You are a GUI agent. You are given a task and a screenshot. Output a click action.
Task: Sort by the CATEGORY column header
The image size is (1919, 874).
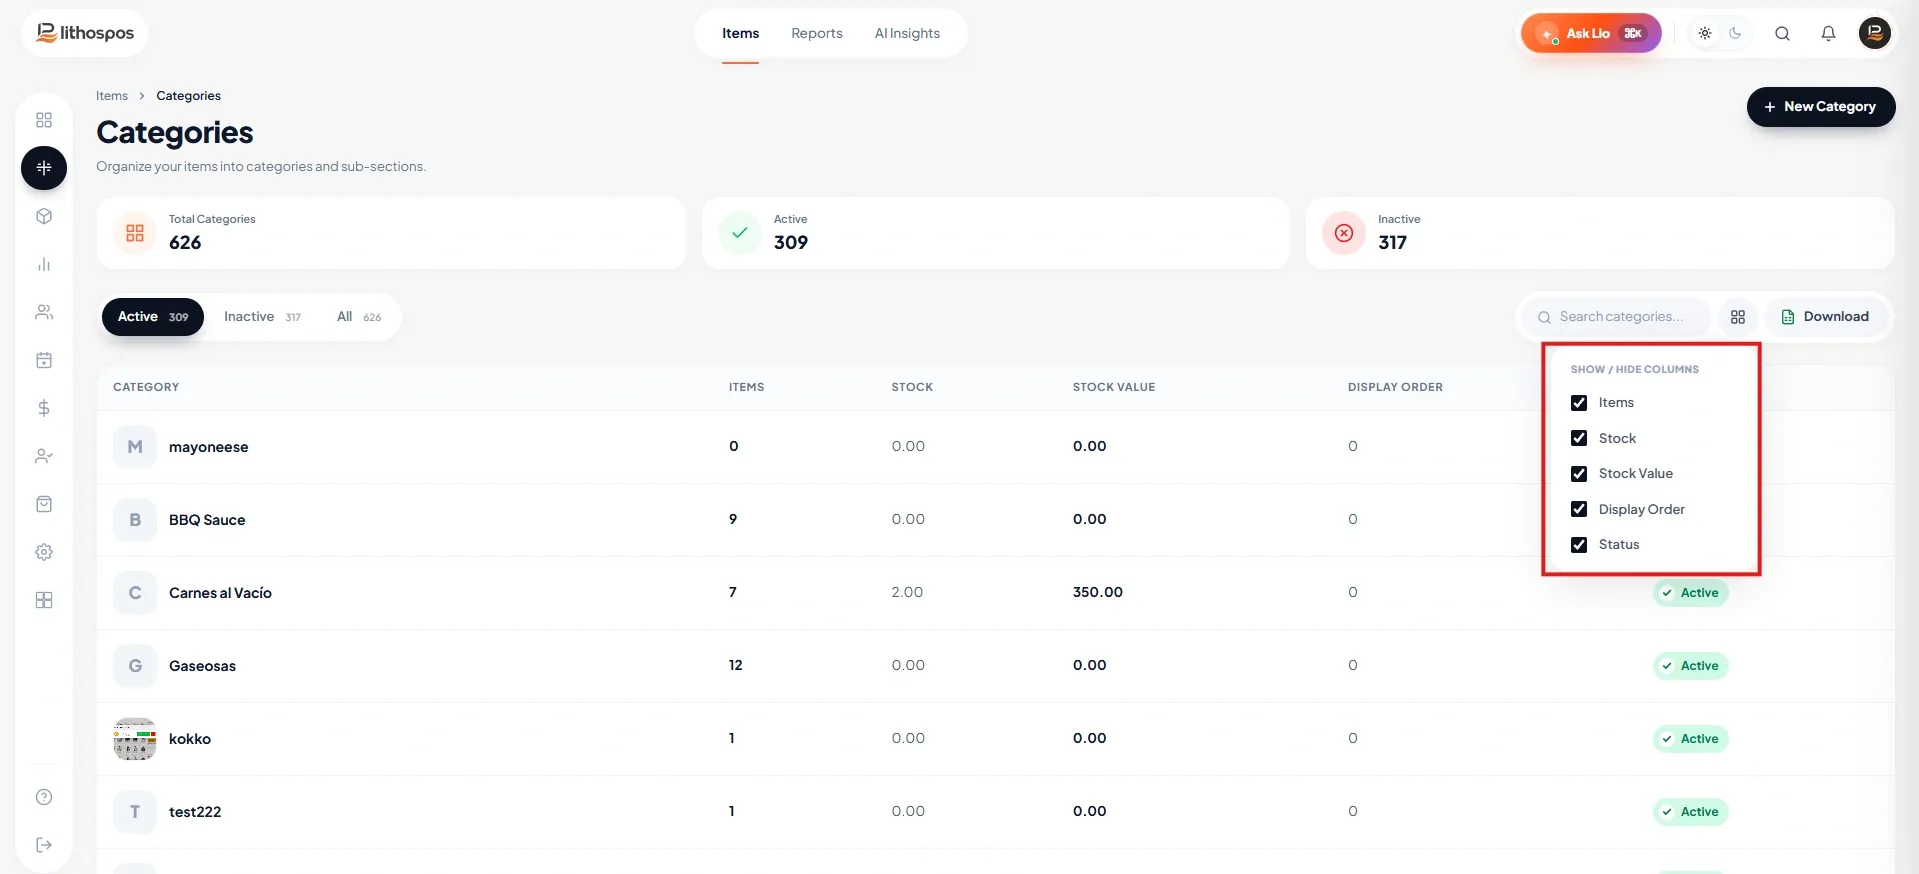(146, 387)
